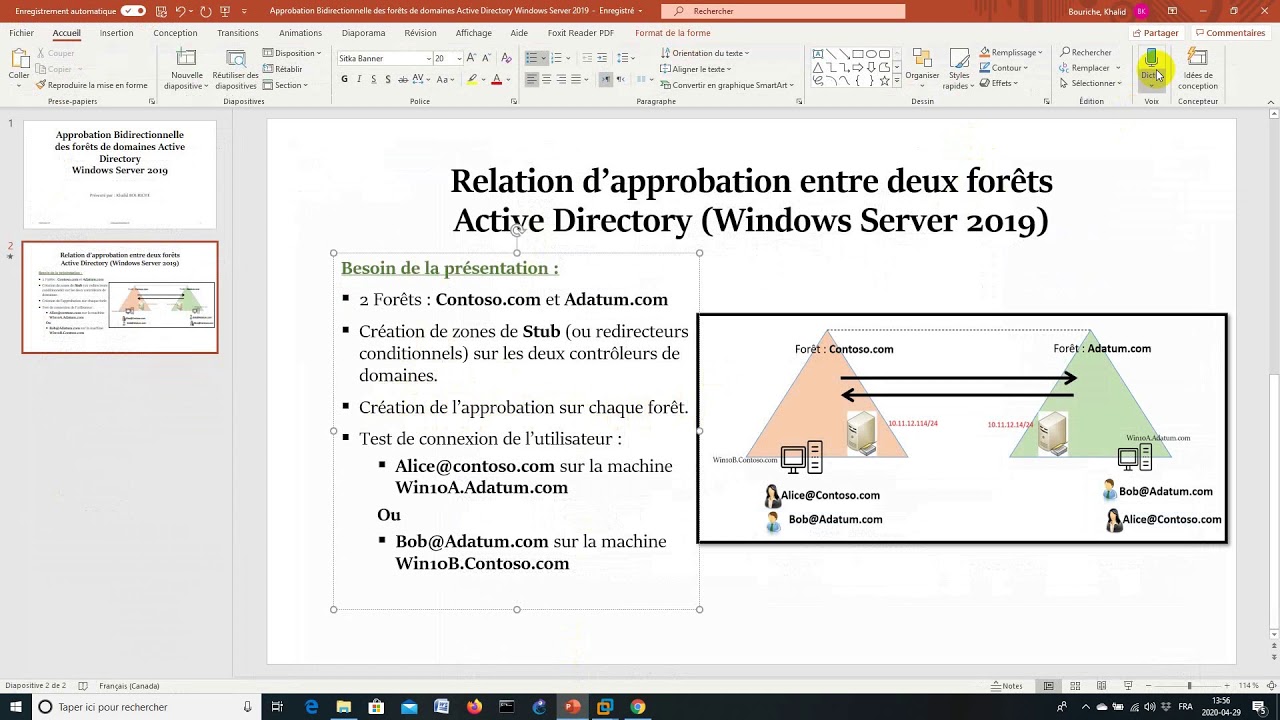
Task: Click Convertir en graphique SmartArt
Action: point(728,85)
